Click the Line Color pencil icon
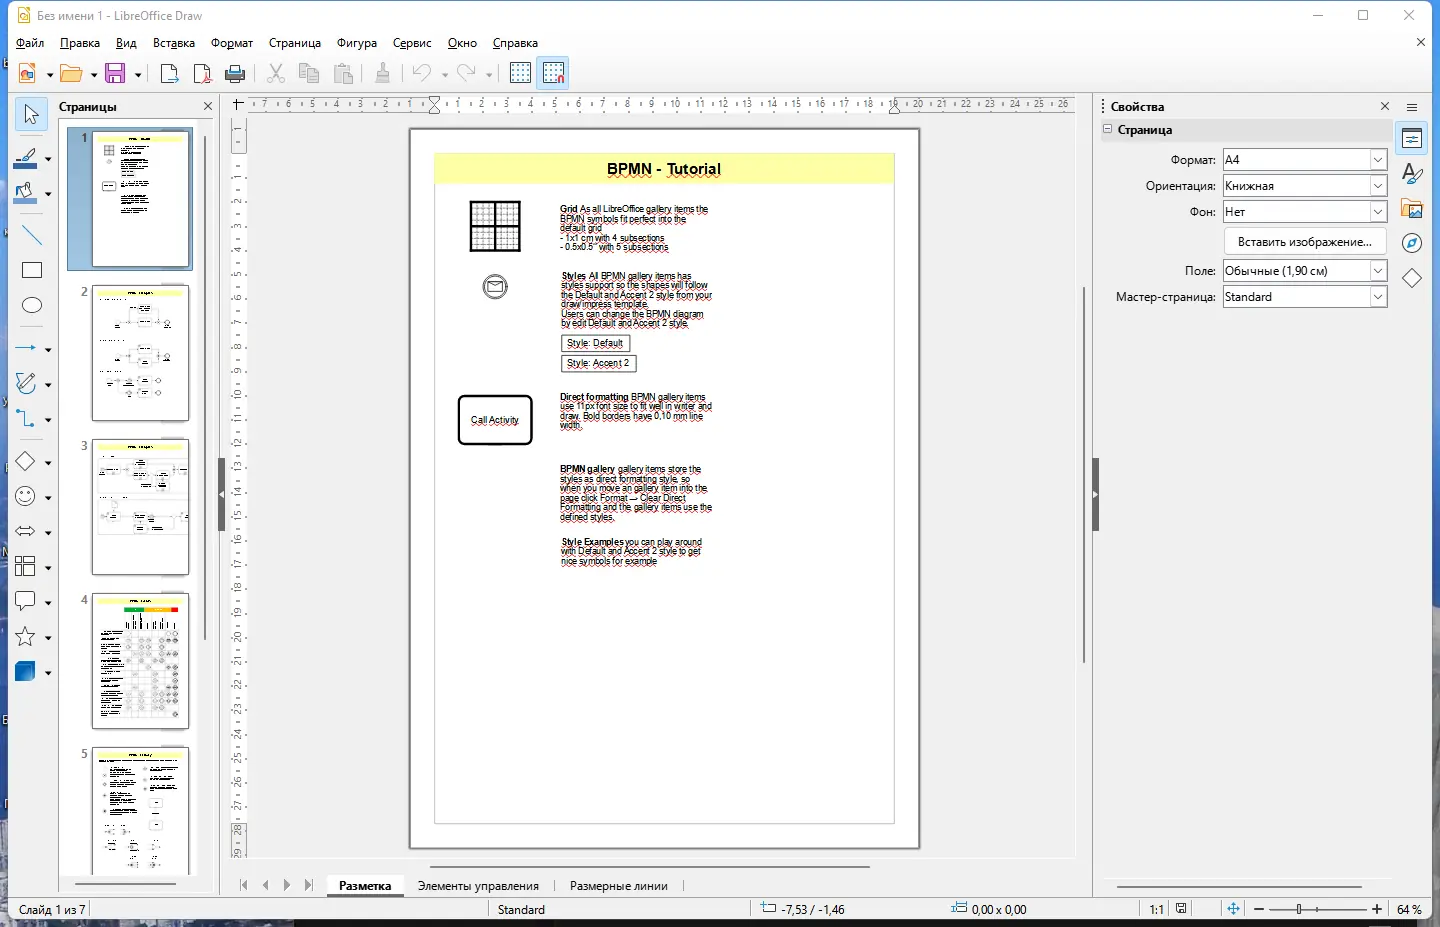 point(26,158)
